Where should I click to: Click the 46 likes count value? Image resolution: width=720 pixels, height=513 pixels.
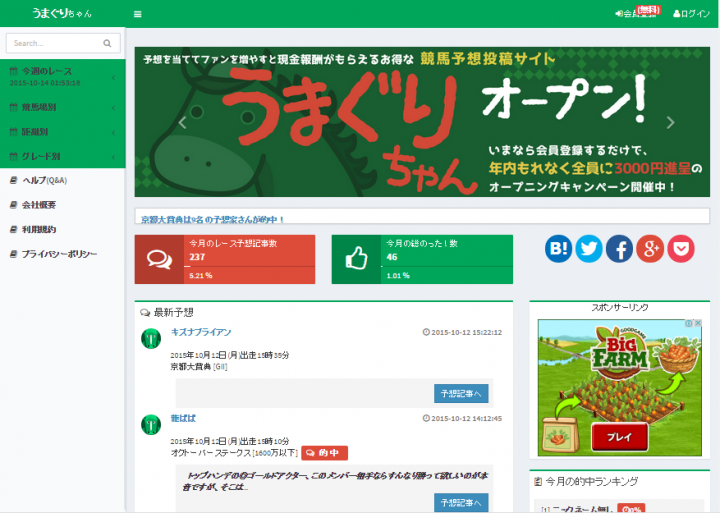tap(392, 257)
